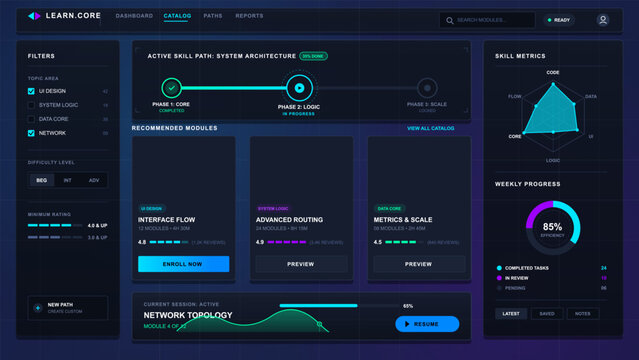Image resolution: width=639 pixels, height=360 pixels.
Task: Click the UI Design tag on Interface Flow
Action: point(151,208)
